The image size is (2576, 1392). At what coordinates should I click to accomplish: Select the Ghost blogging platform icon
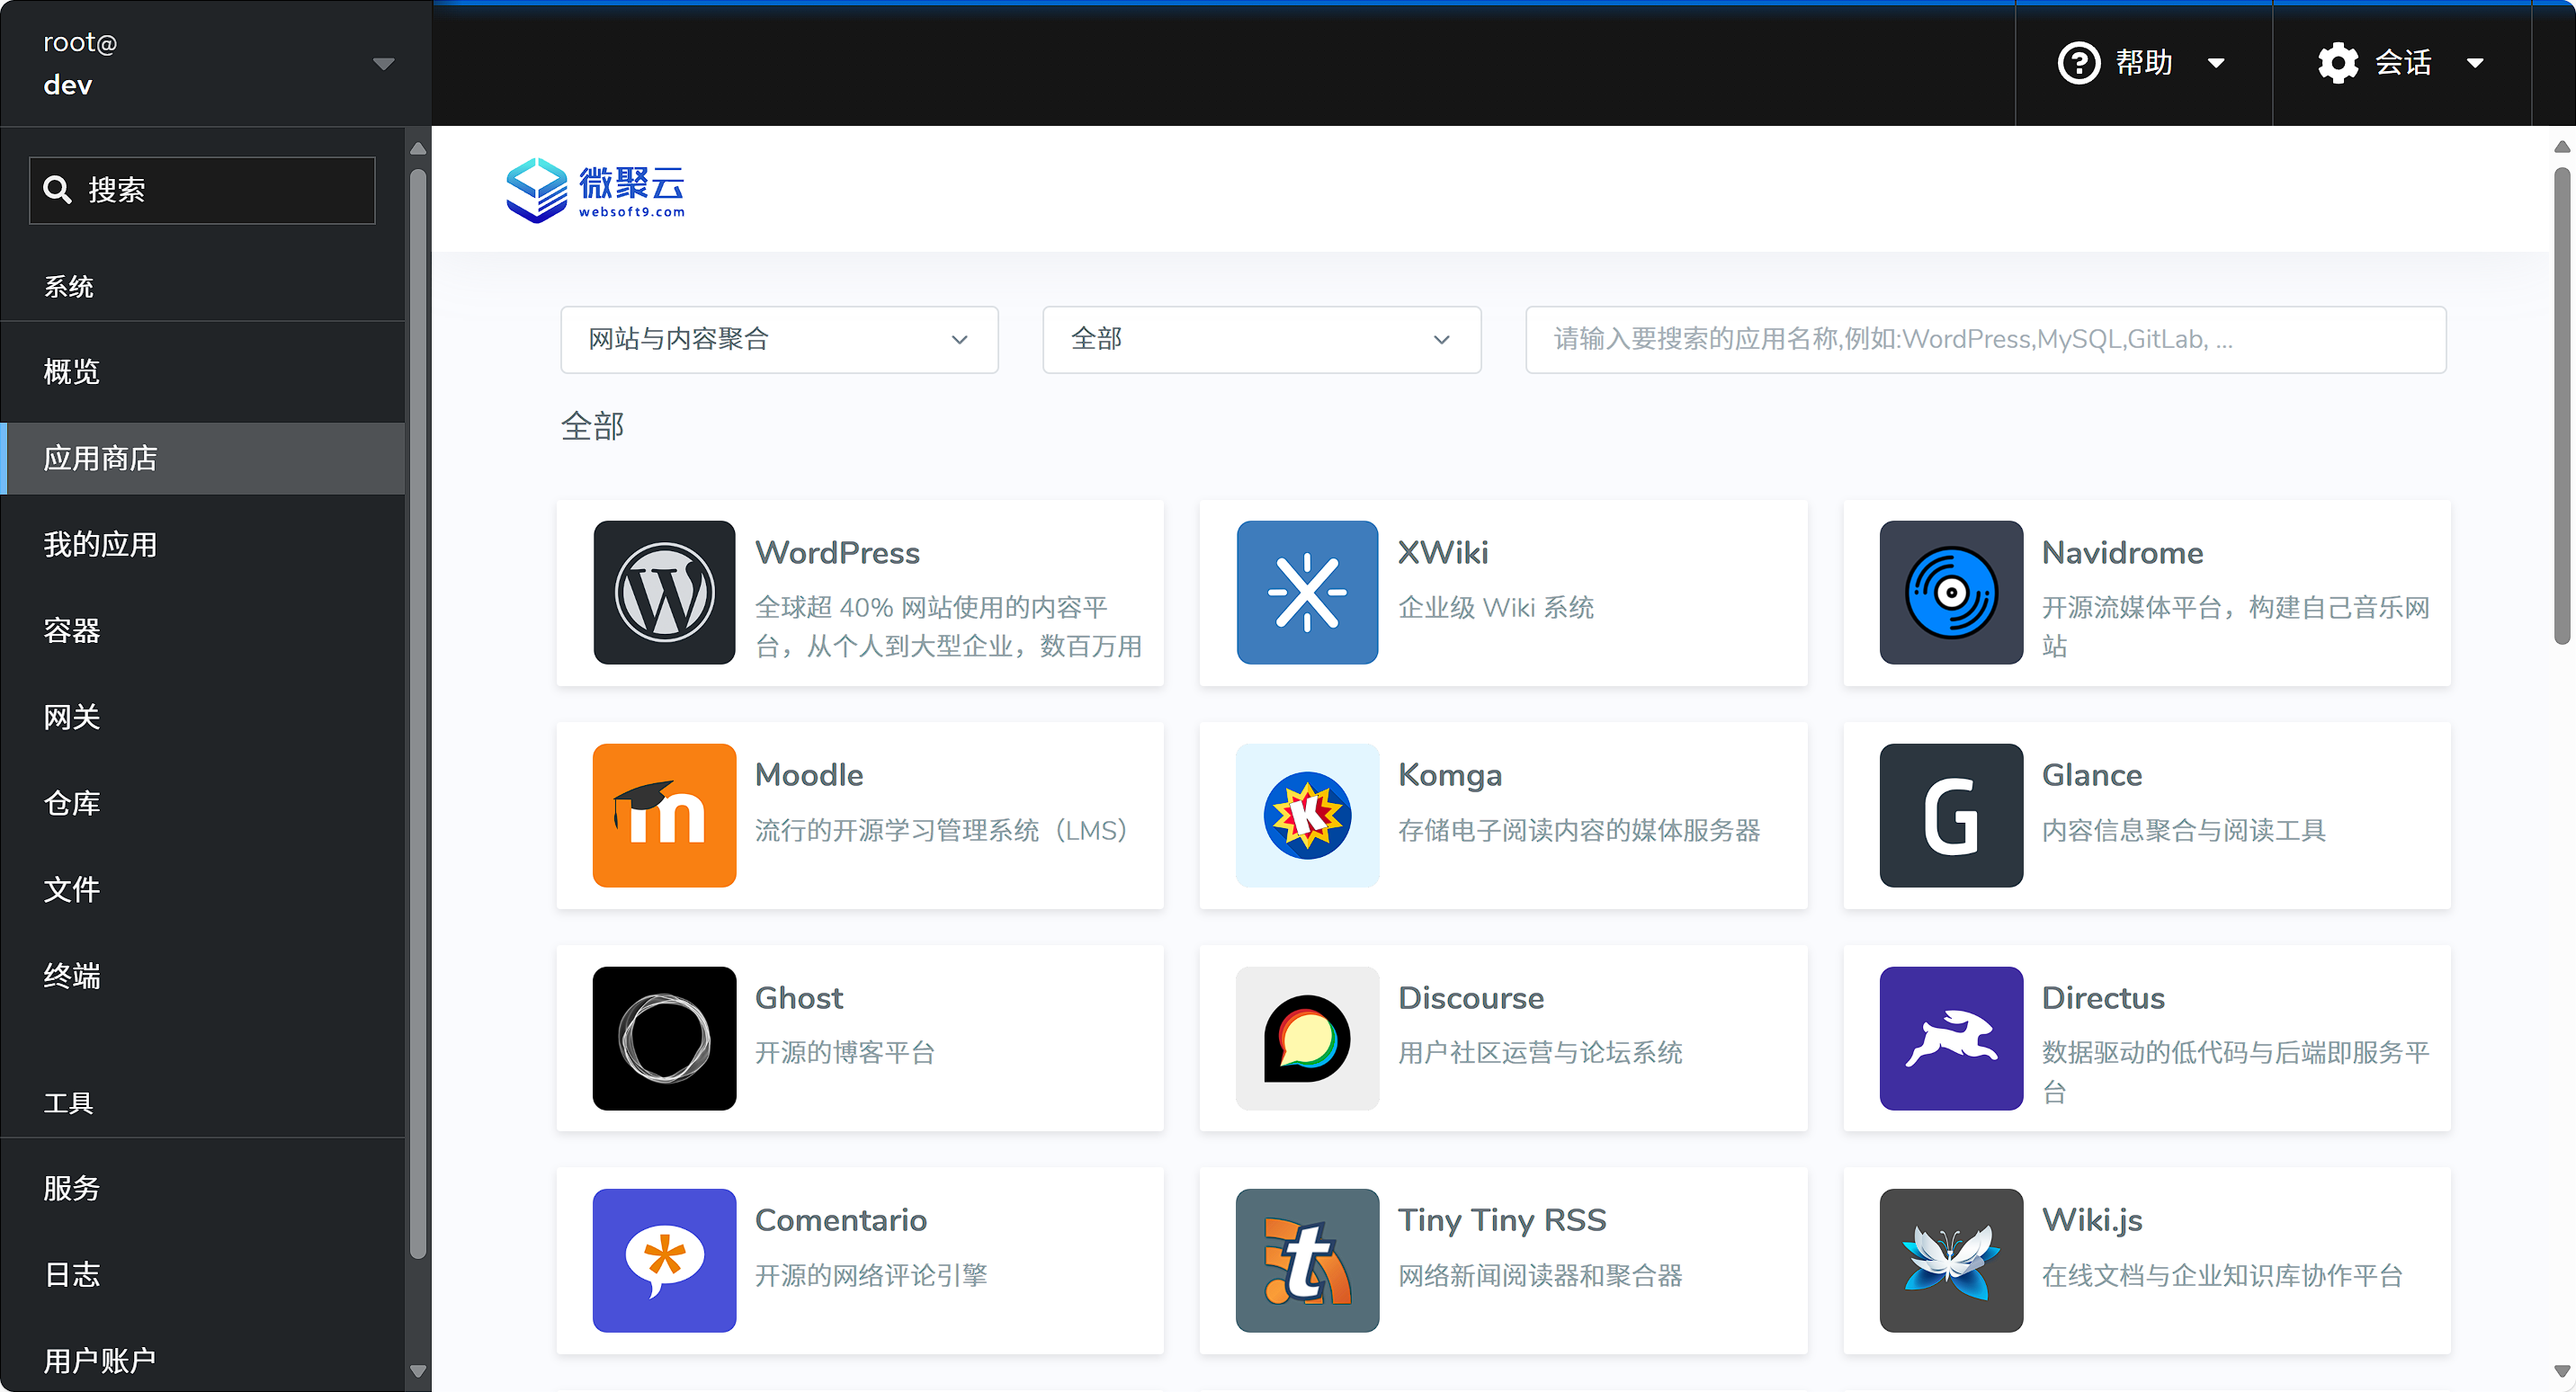[663, 1038]
